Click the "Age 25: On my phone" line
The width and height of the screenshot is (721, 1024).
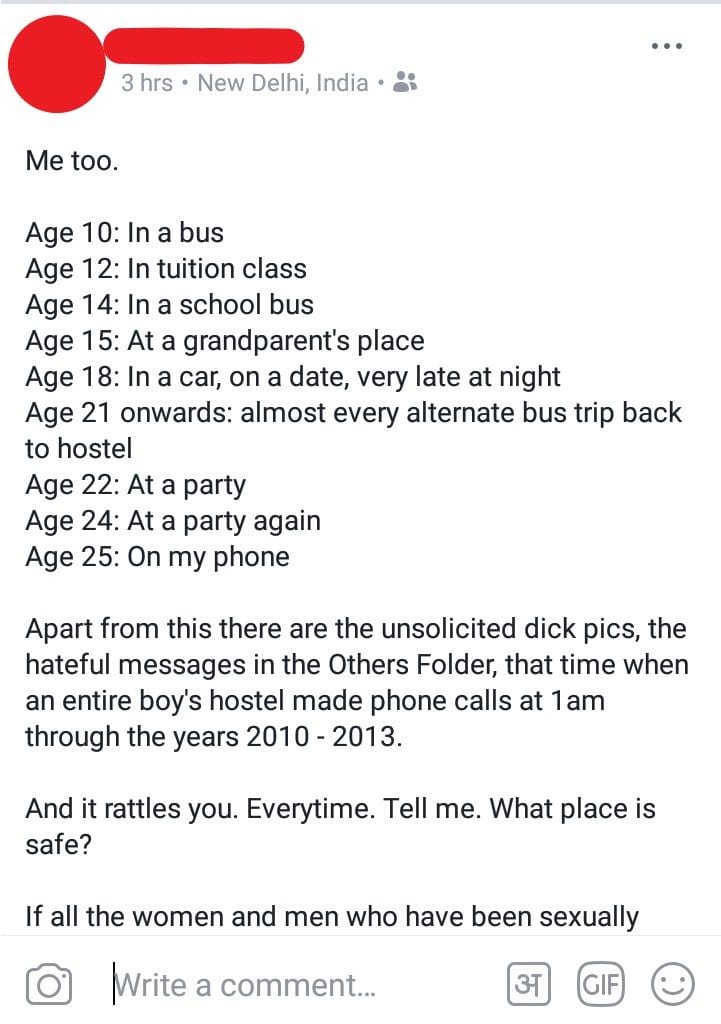point(158,557)
